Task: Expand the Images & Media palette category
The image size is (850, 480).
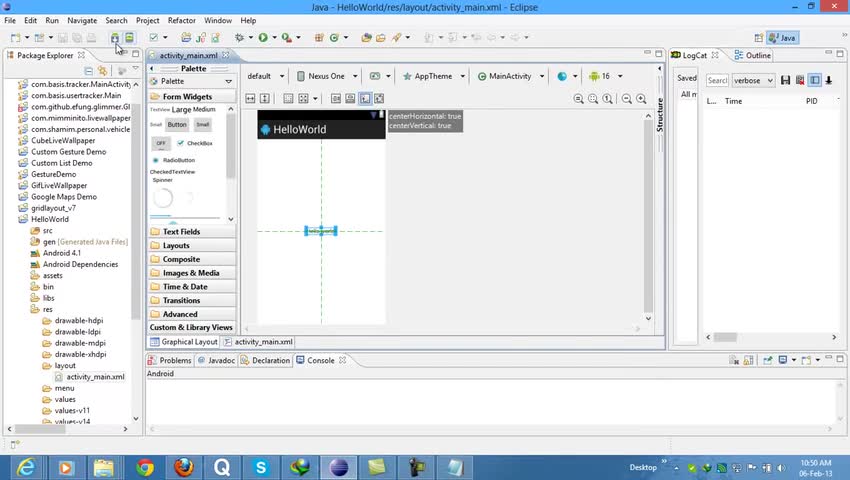Action: [192, 273]
